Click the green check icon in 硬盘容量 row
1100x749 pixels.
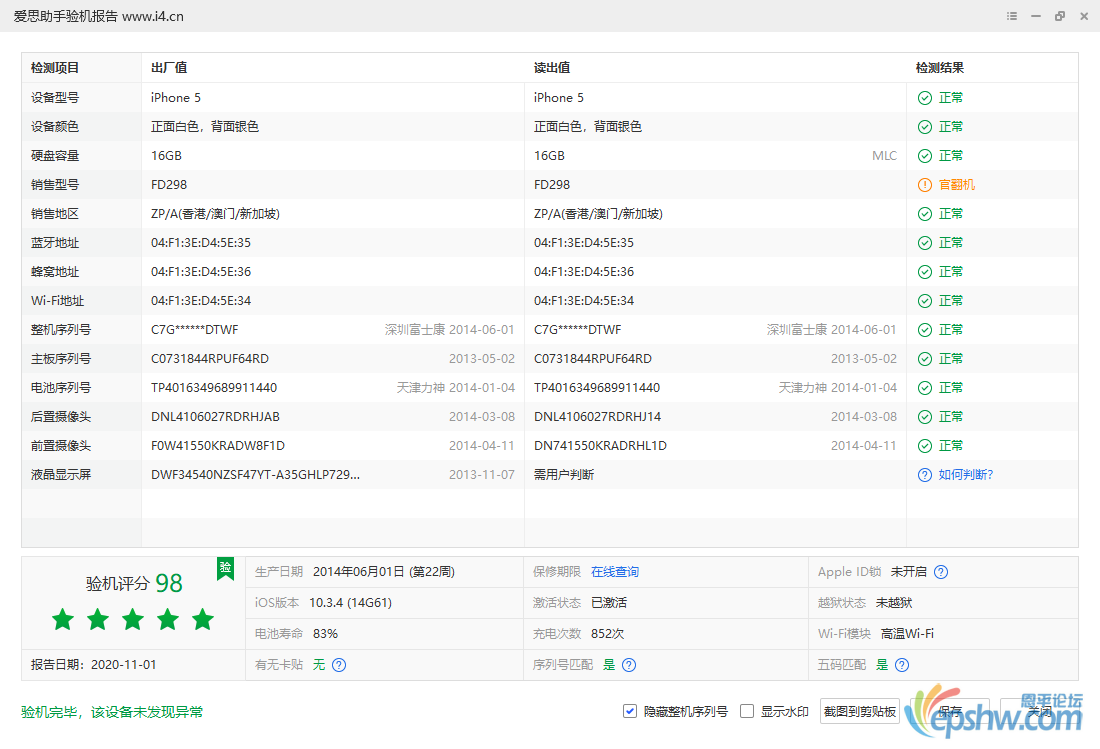[925, 156]
